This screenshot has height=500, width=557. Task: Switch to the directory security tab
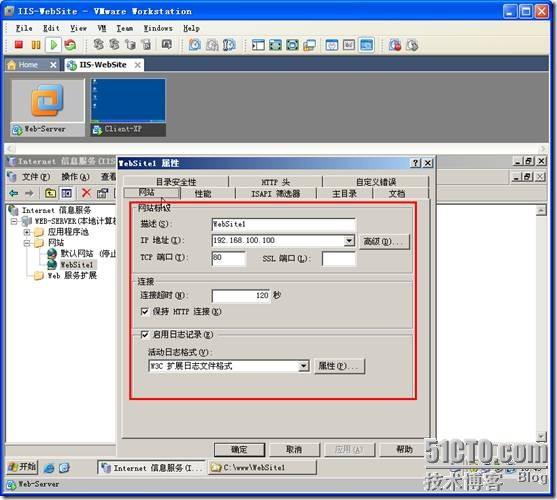click(176, 182)
